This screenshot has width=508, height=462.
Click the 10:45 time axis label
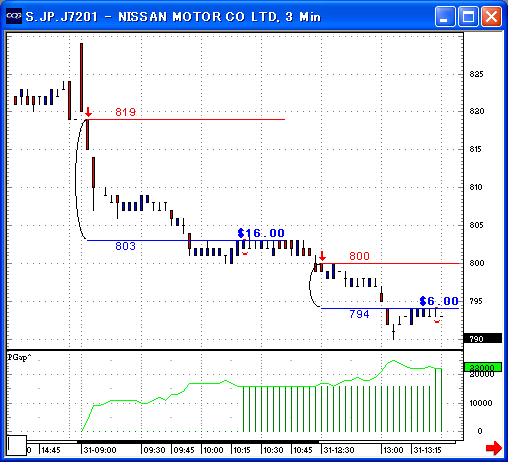tap(303, 450)
